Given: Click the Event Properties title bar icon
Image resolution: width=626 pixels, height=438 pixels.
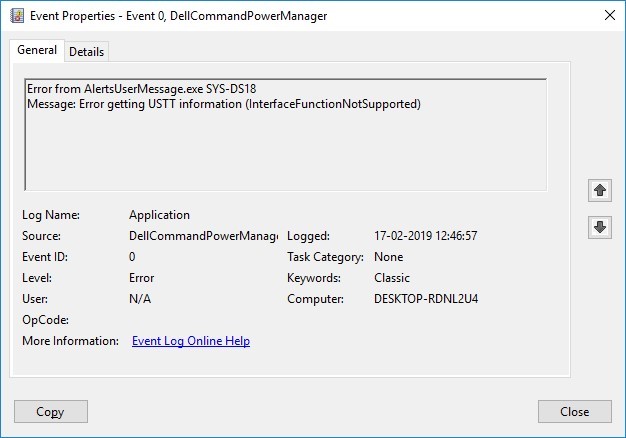Looking at the screenshot, I should [17, 16].
